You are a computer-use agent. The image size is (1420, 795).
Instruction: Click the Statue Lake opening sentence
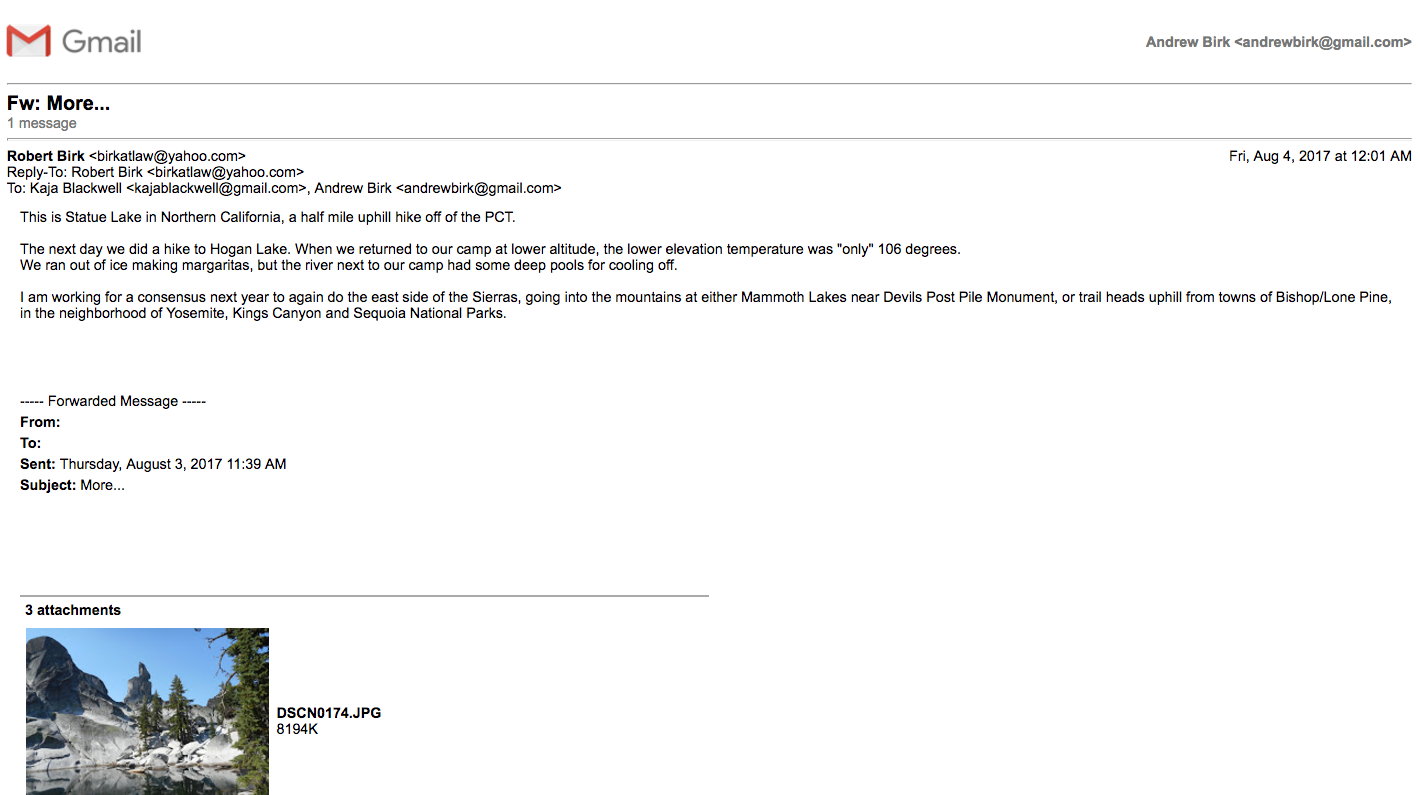[268, 217]
